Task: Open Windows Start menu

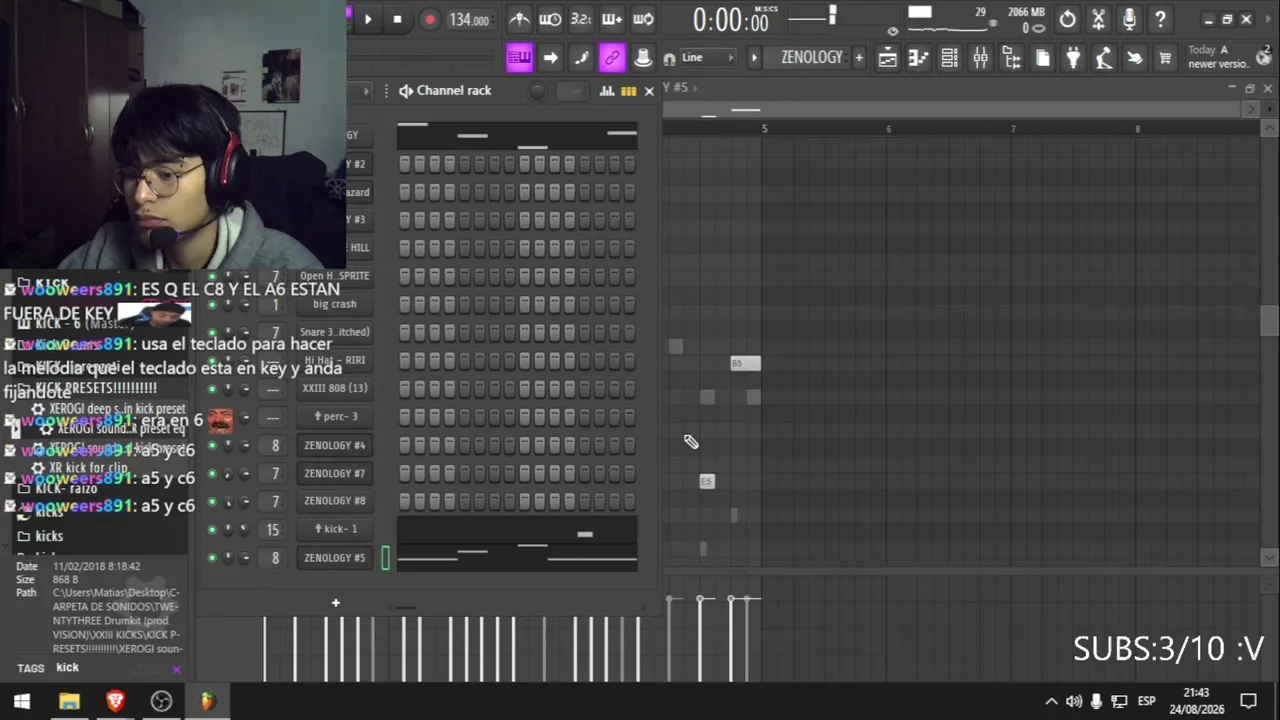Action: [22, 701]
